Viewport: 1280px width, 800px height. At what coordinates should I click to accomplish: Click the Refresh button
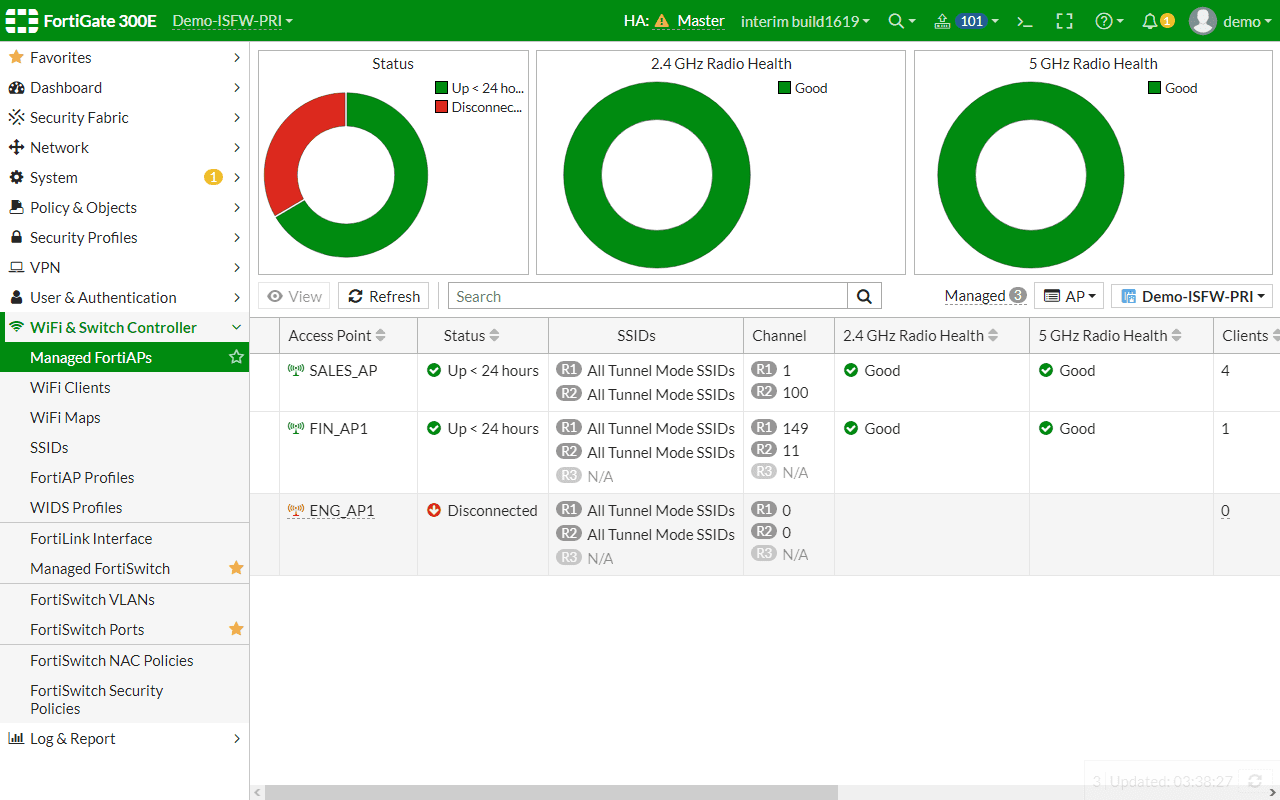tap(384, 296)
